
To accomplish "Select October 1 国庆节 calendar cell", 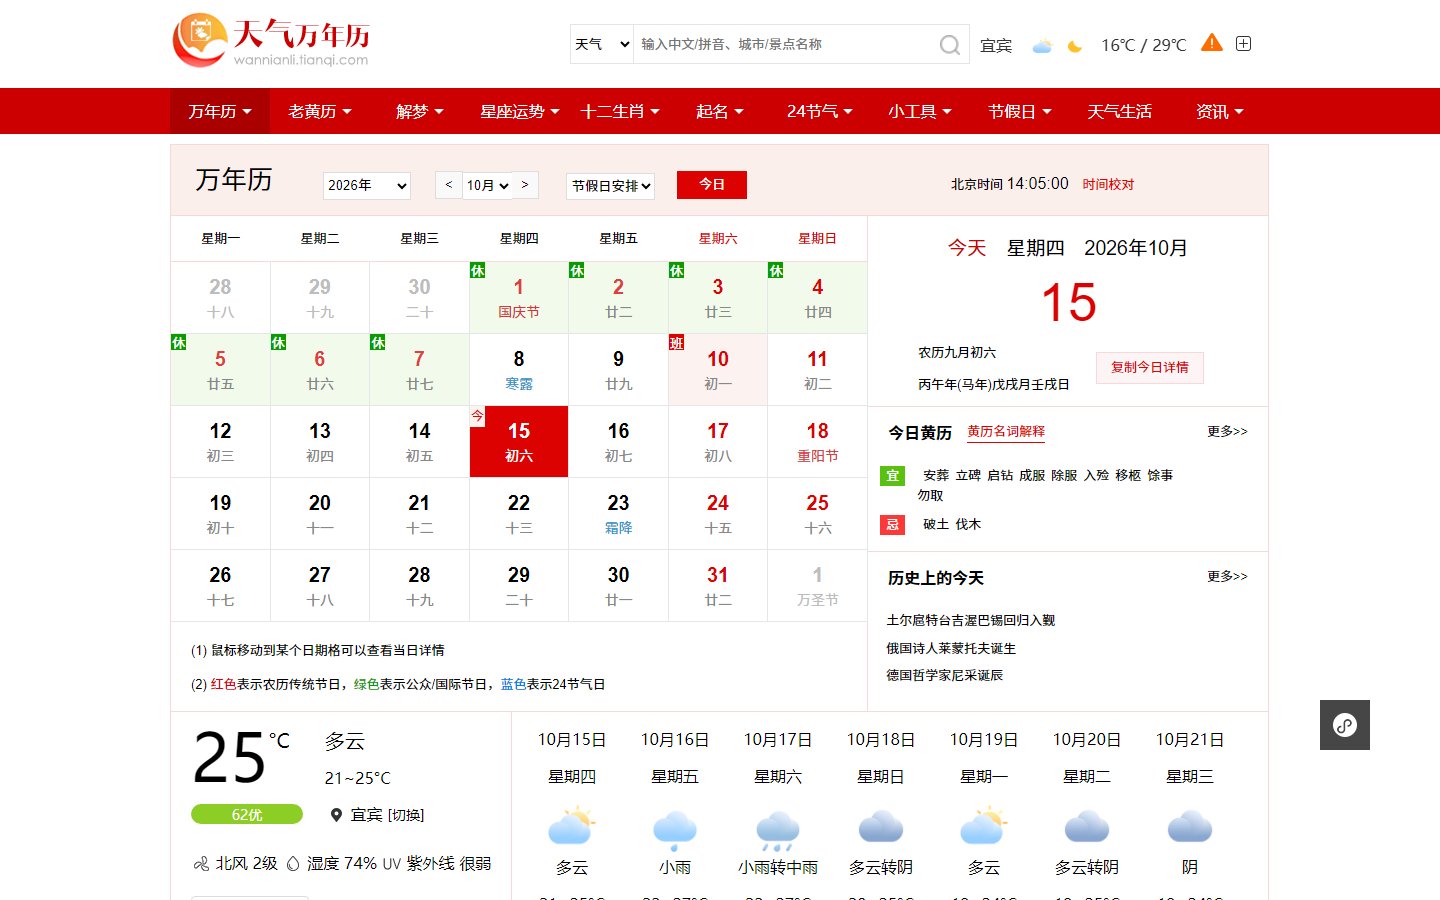I will [519, 298].
